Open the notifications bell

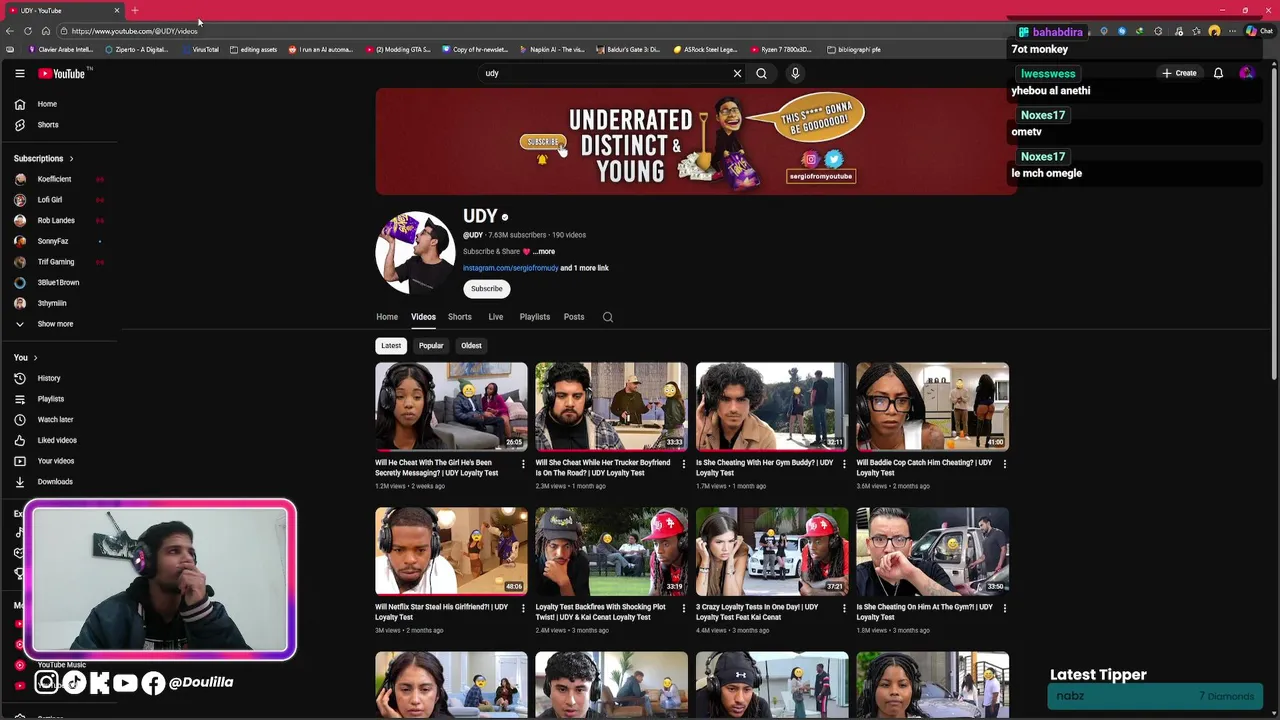click(1218, 73)
